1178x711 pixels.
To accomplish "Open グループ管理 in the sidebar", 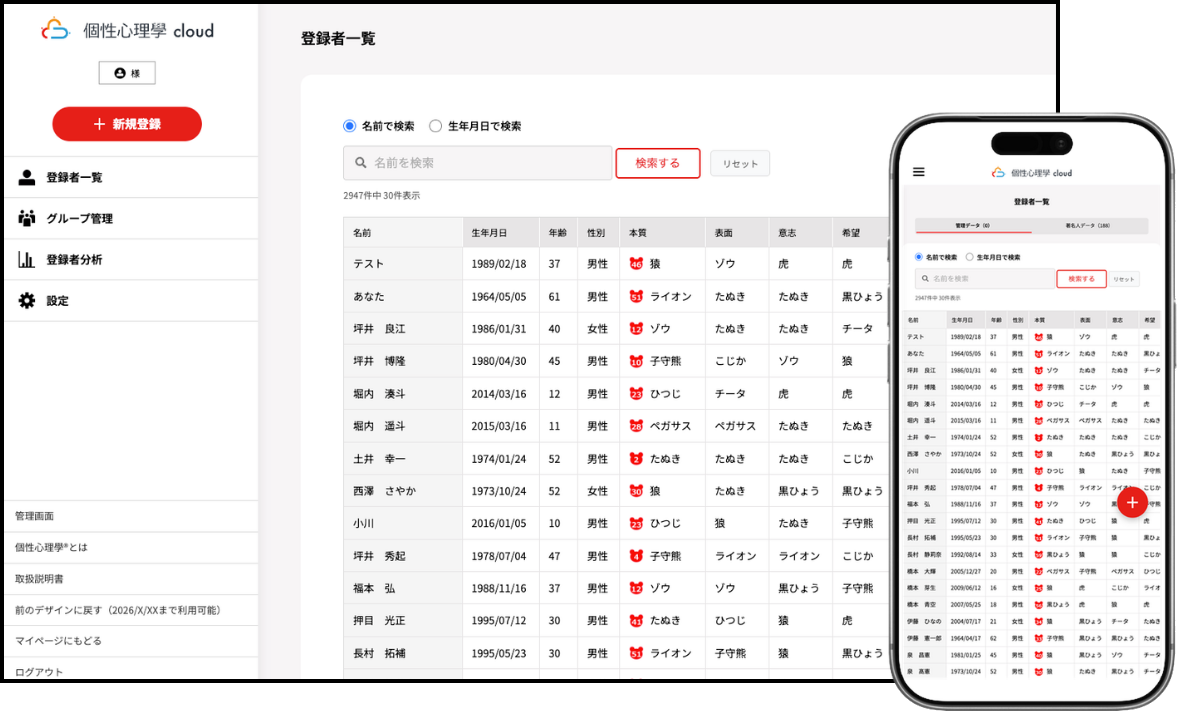I will [131, 219].
